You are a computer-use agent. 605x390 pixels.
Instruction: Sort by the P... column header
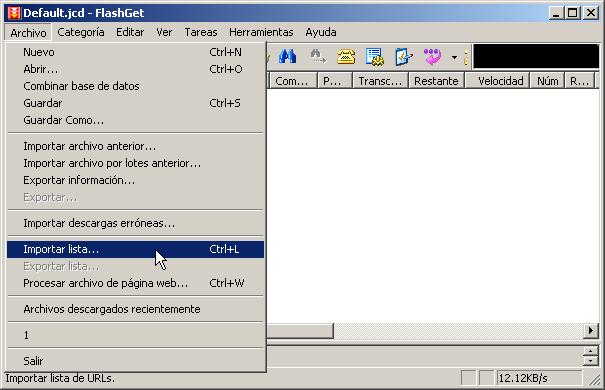point(335,81)
